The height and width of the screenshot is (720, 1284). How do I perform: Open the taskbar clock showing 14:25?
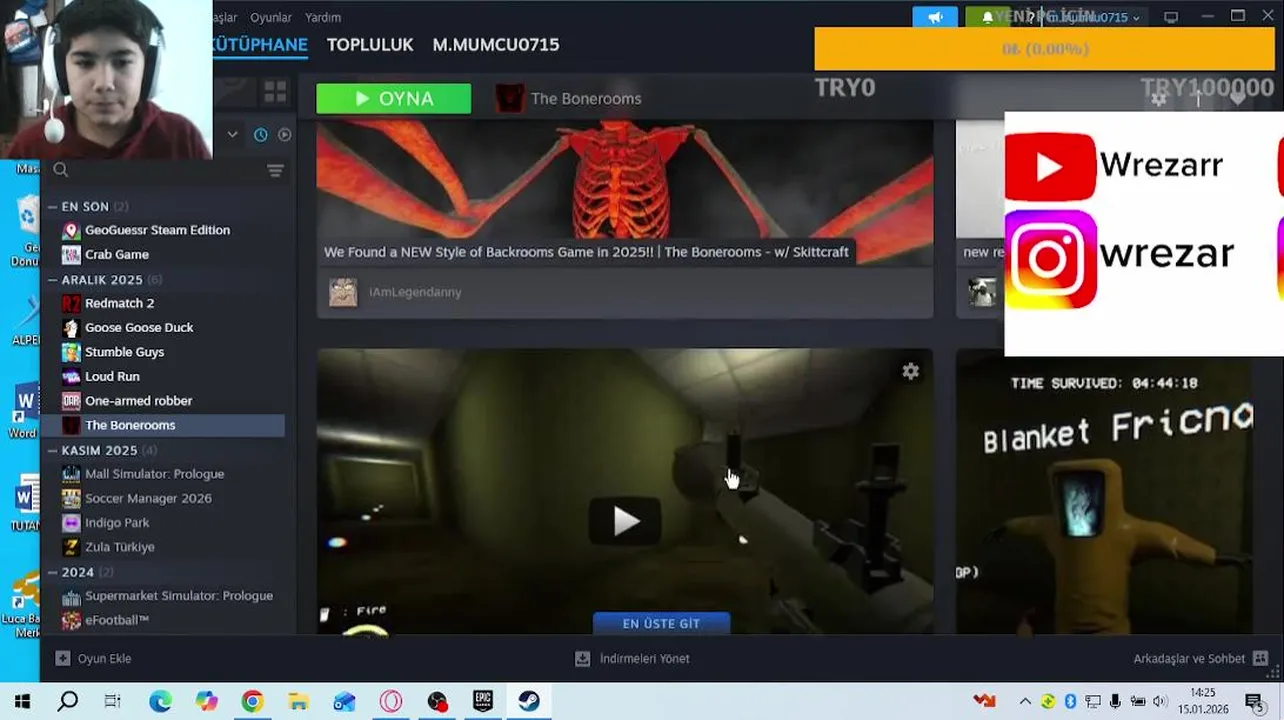1203,701
